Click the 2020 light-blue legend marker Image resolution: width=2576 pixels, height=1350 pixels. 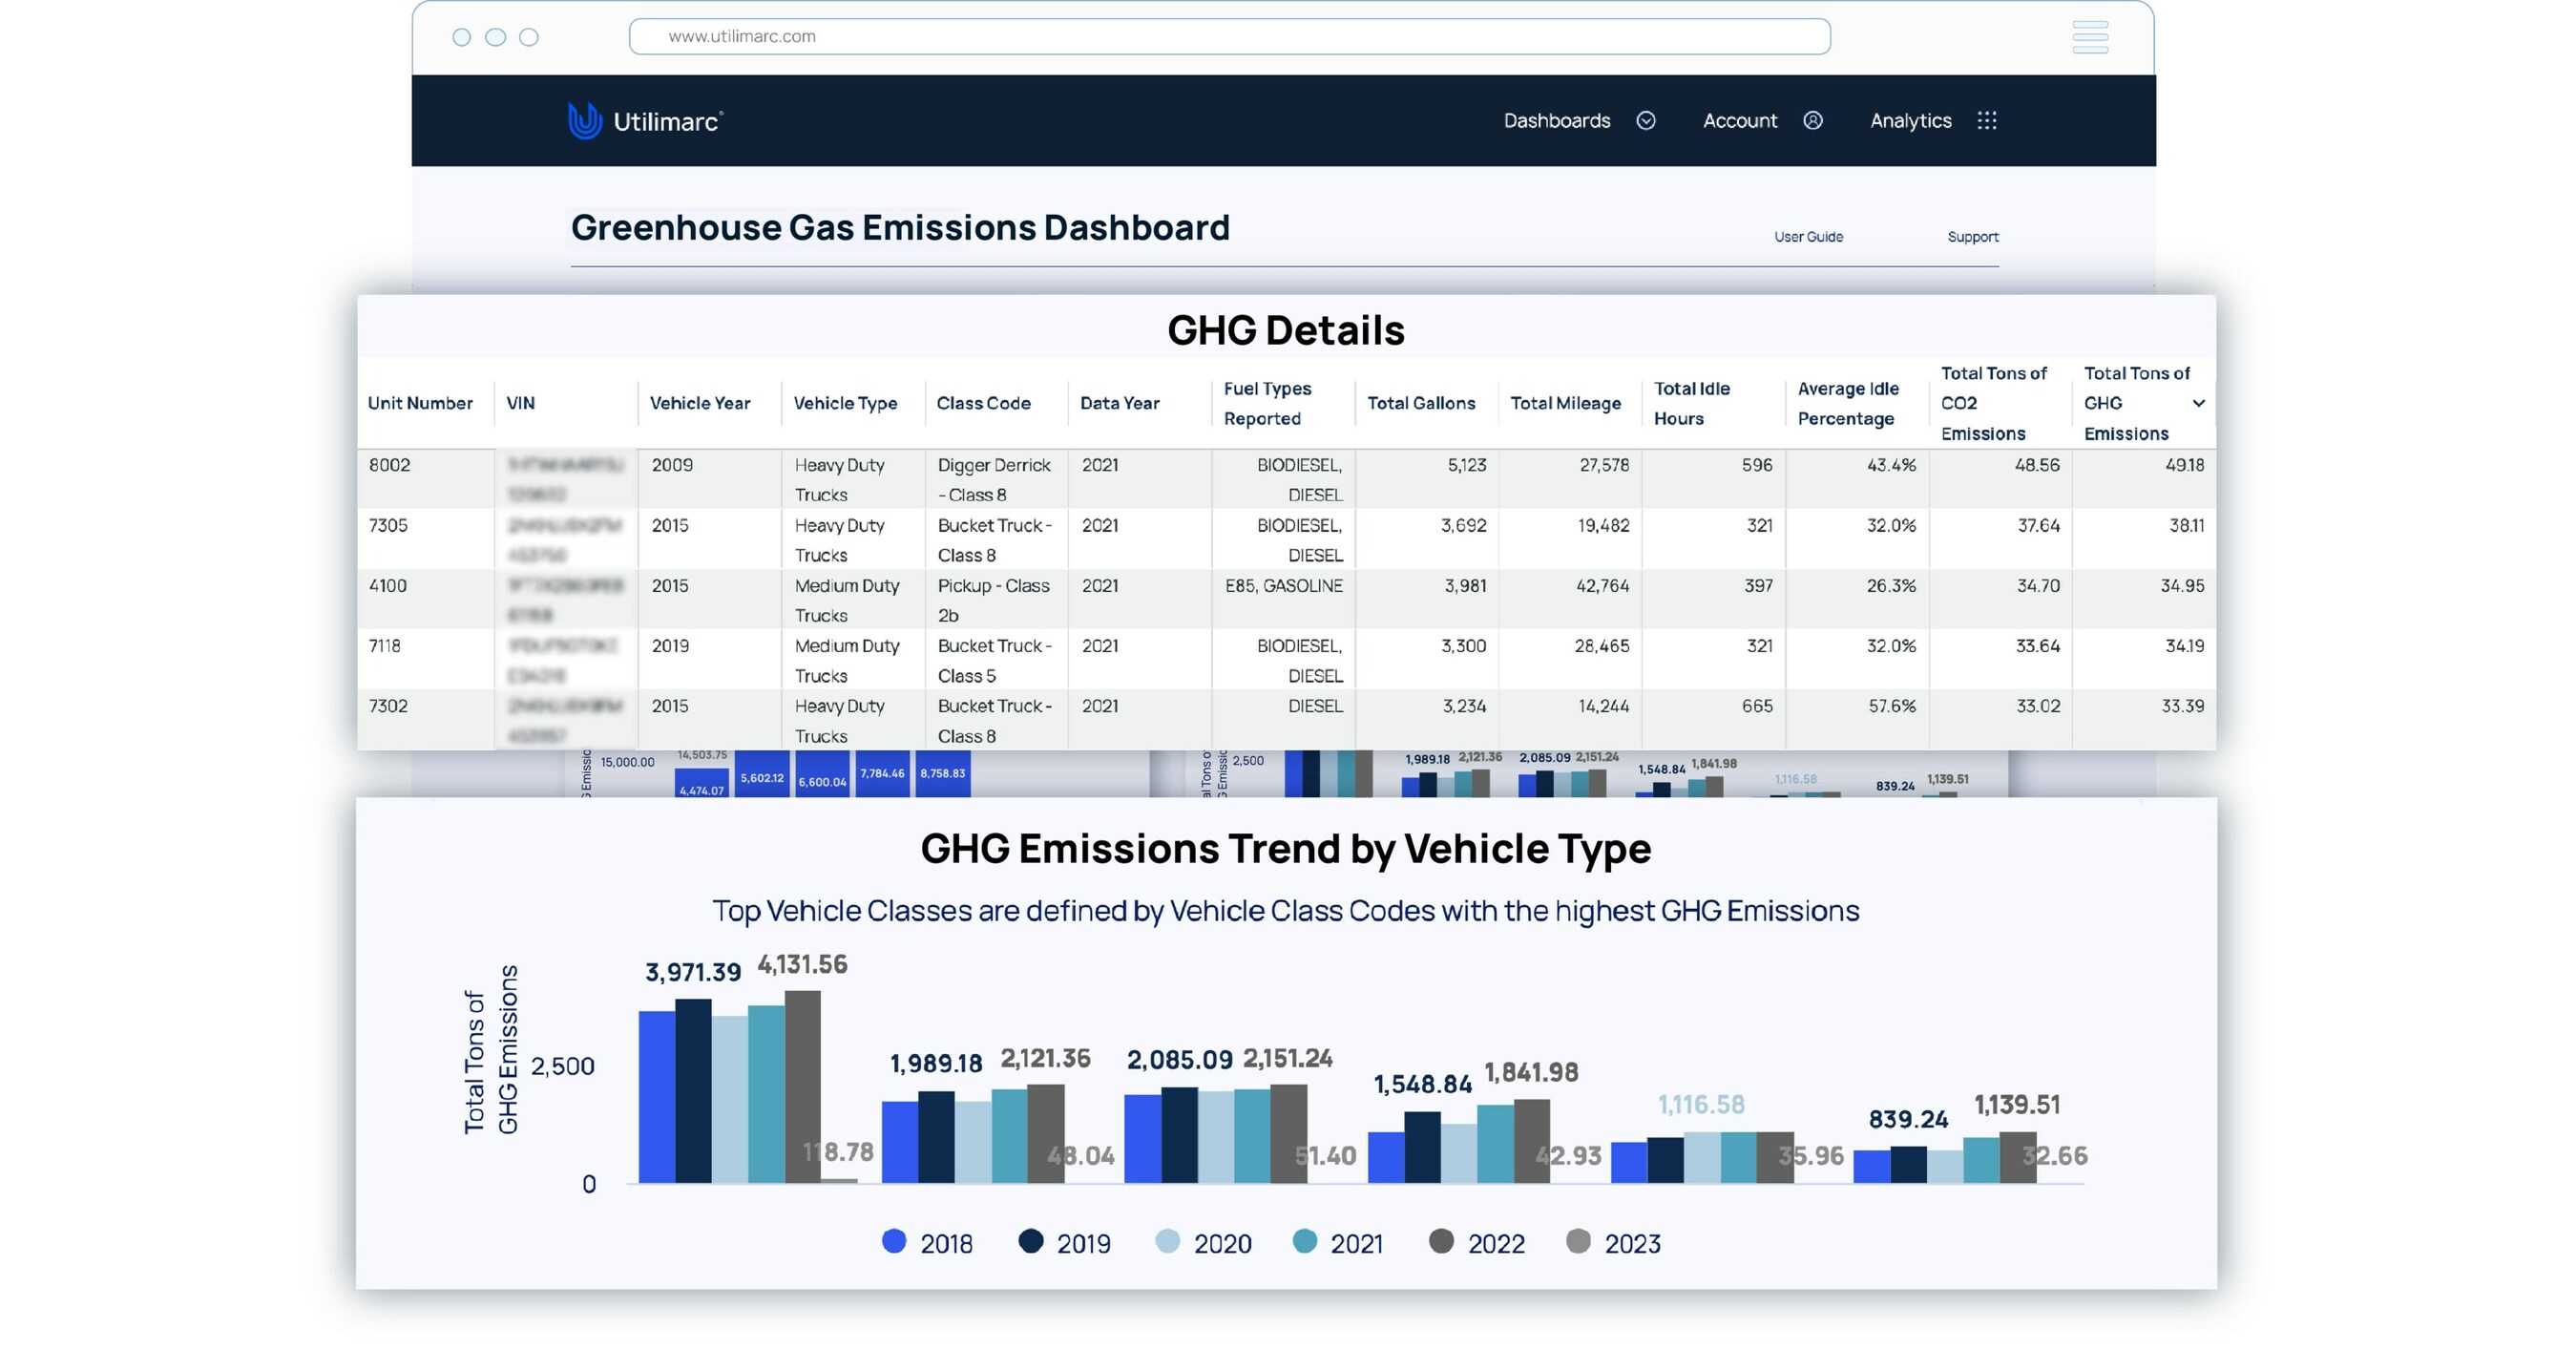coord(1167,1242)
